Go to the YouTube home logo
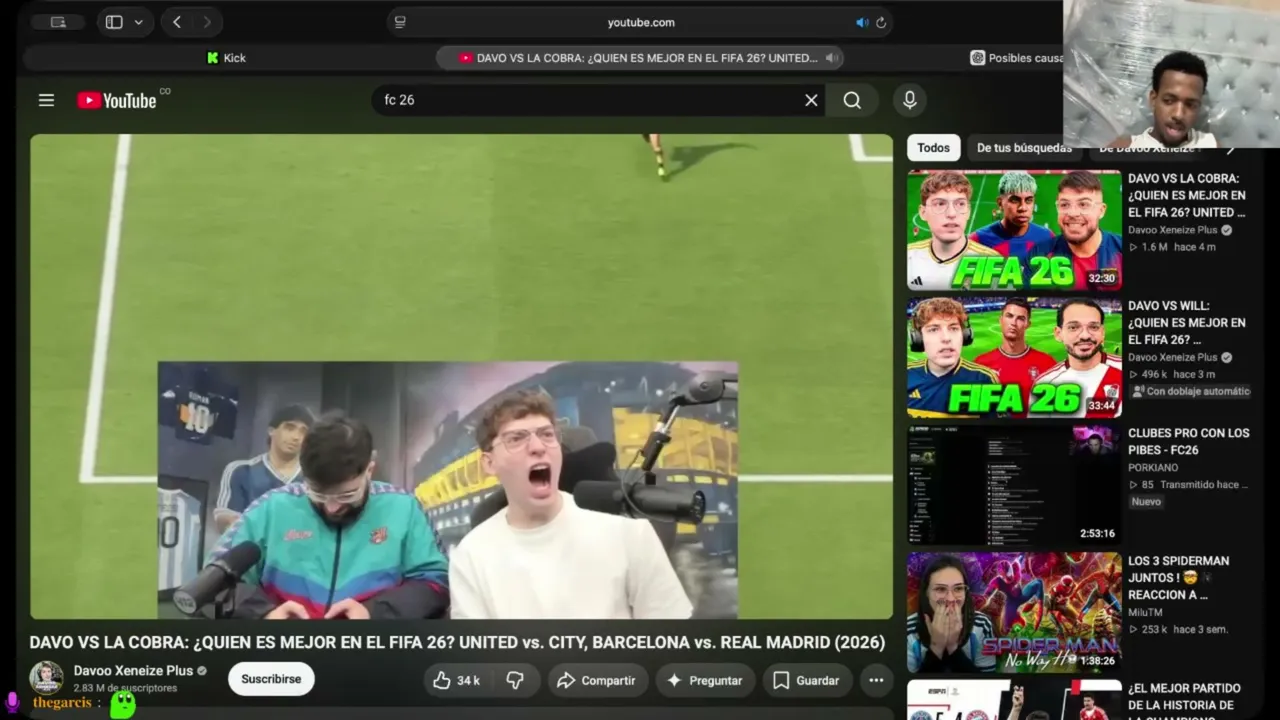The width and height of the screenshot is (1280, 720). (117, 100)
